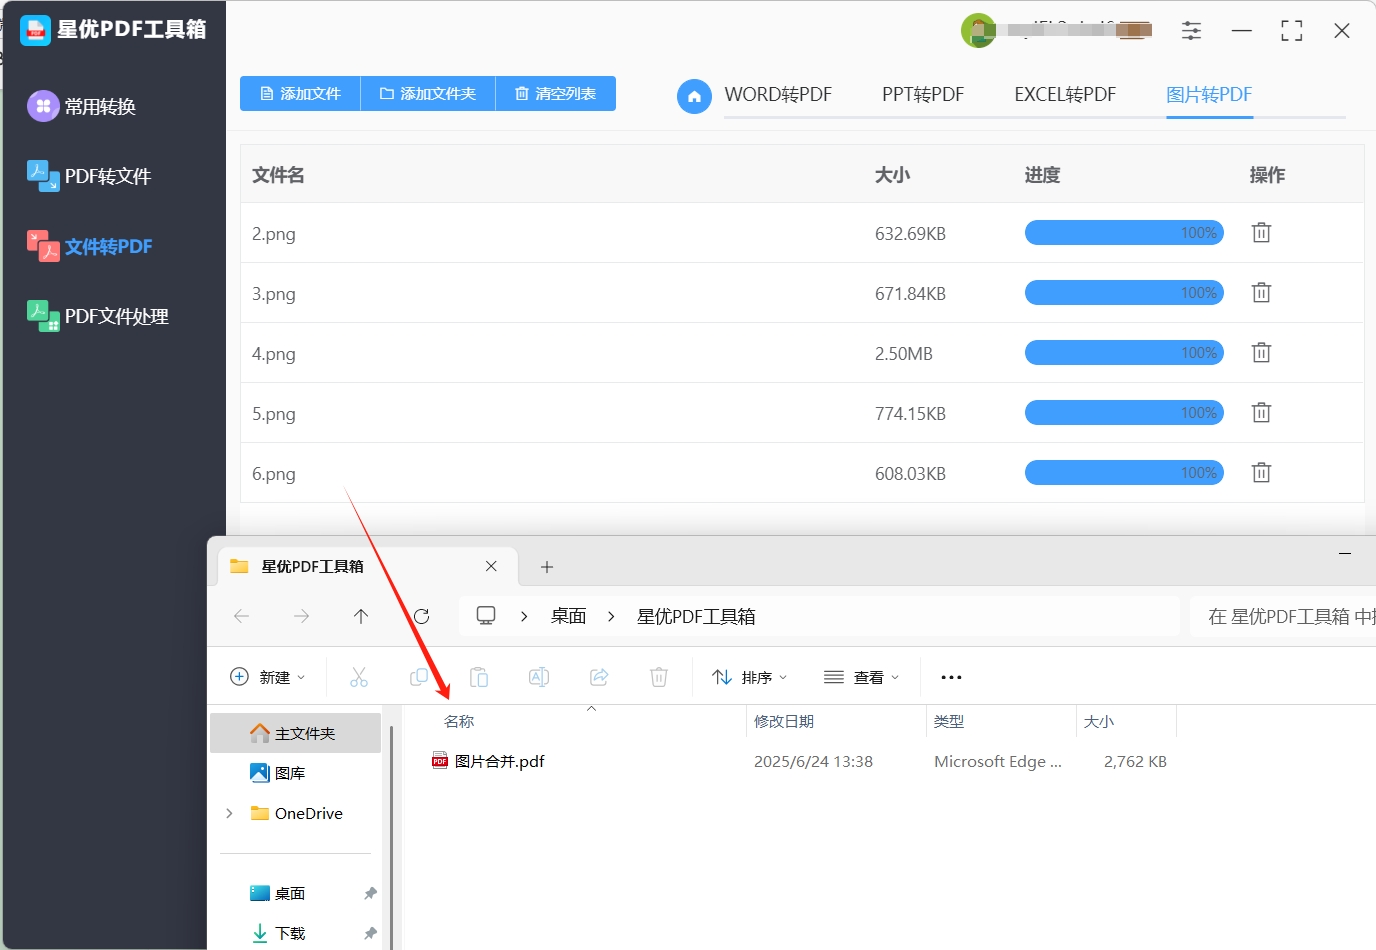Click the Cut scissors icon

(x=359, y=677)
